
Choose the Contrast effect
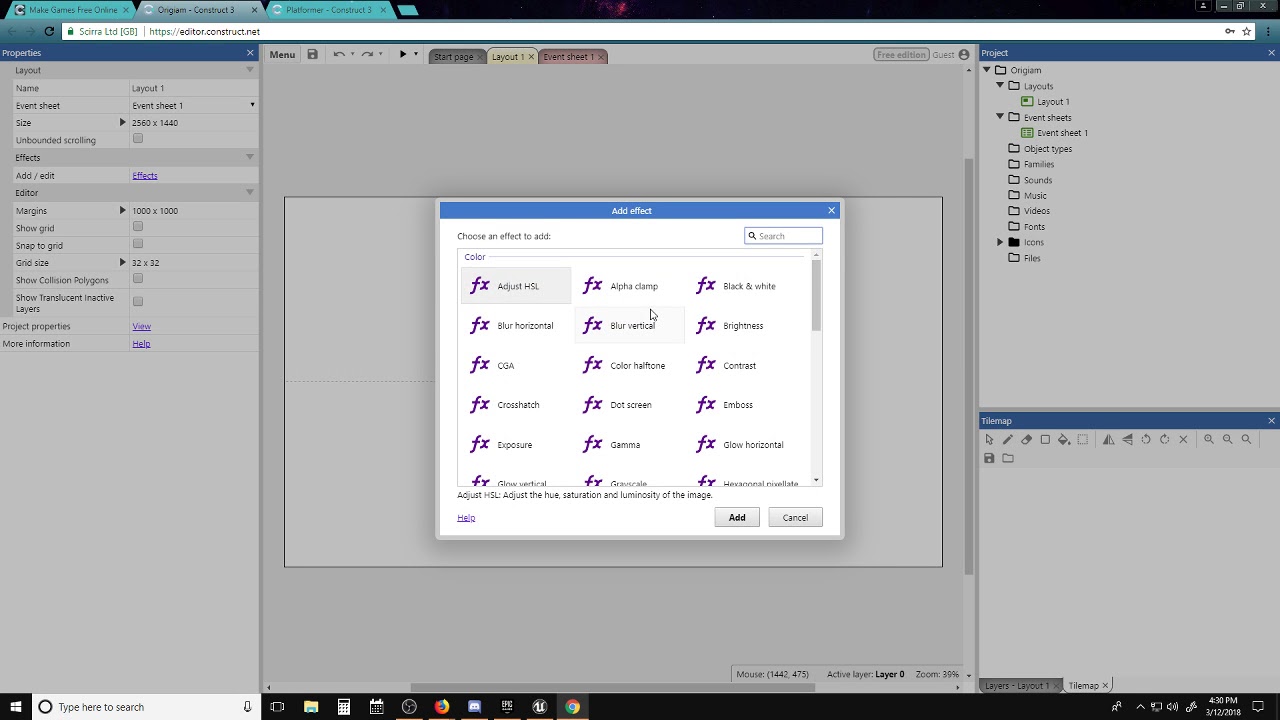coord(742,366)
